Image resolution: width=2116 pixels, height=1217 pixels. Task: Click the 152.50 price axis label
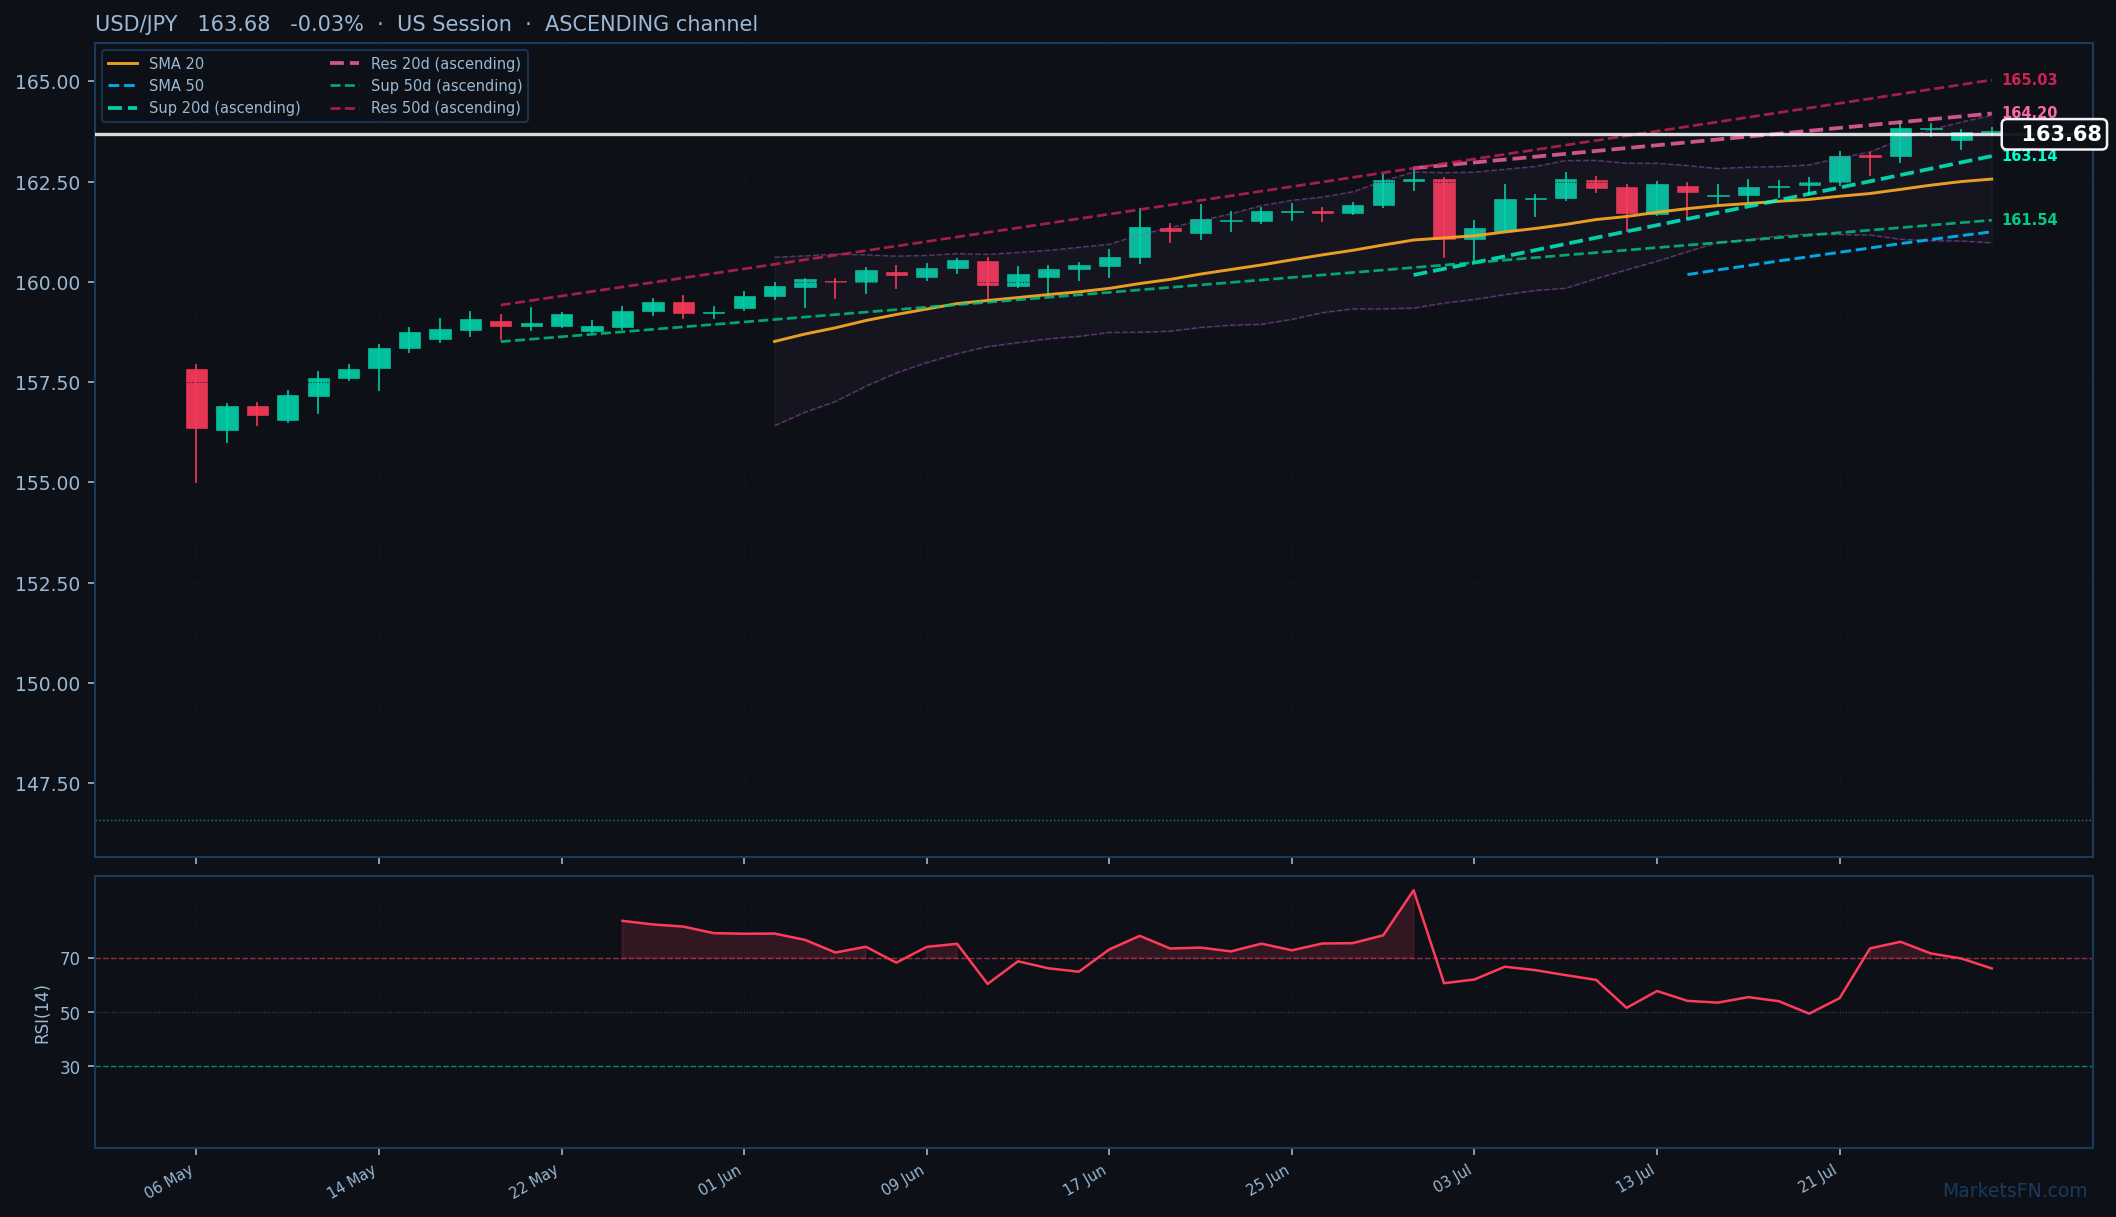(x=48, y=584)
